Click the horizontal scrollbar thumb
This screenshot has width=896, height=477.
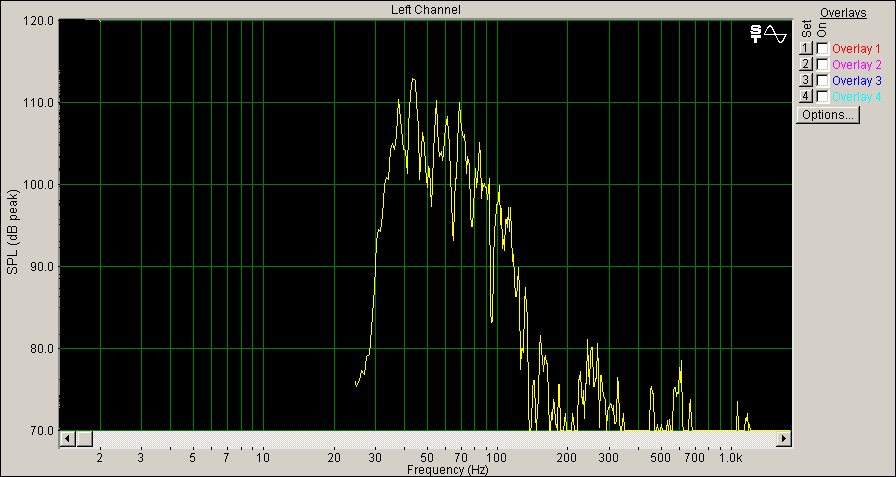[x=85, y=439]
